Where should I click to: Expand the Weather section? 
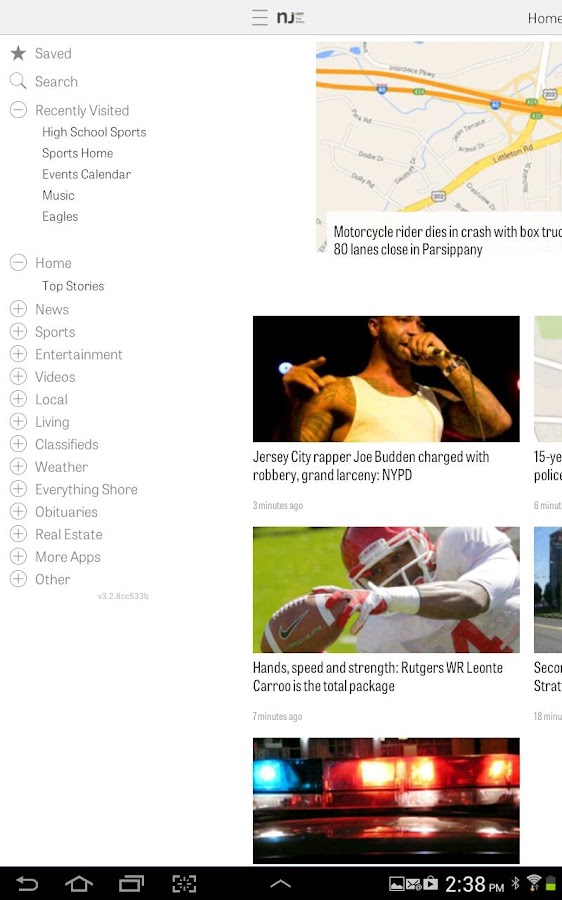click(18, 466)
